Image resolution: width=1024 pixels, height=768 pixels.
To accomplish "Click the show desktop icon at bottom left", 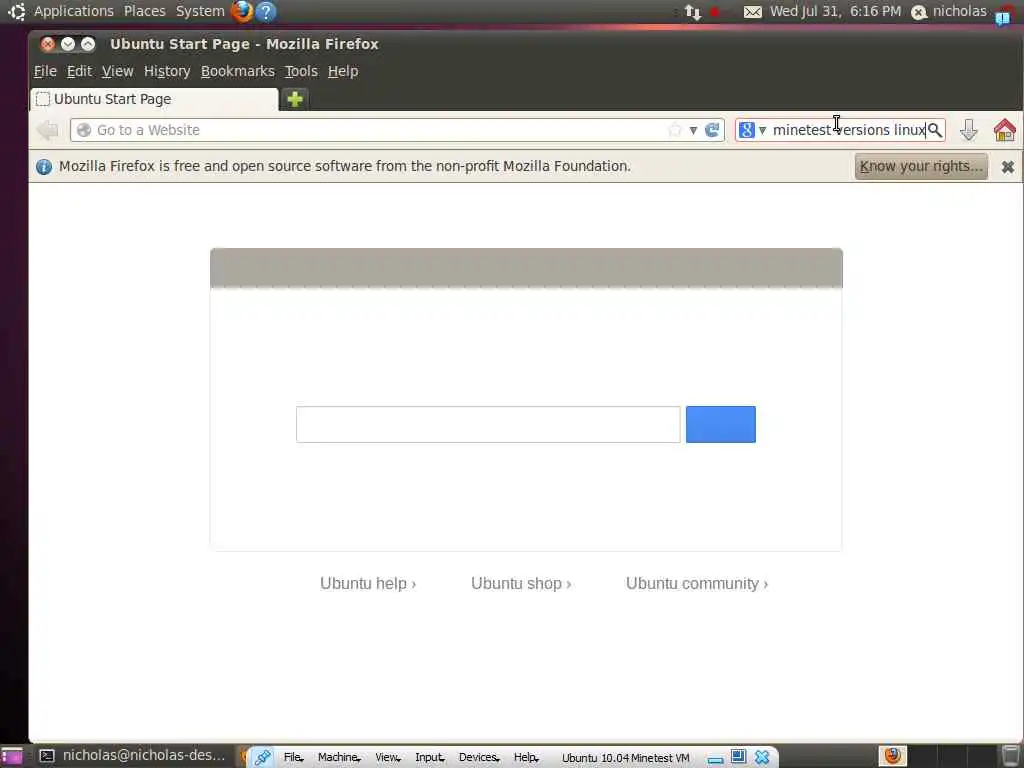I will pyautogui.click(x=12, y=756).
